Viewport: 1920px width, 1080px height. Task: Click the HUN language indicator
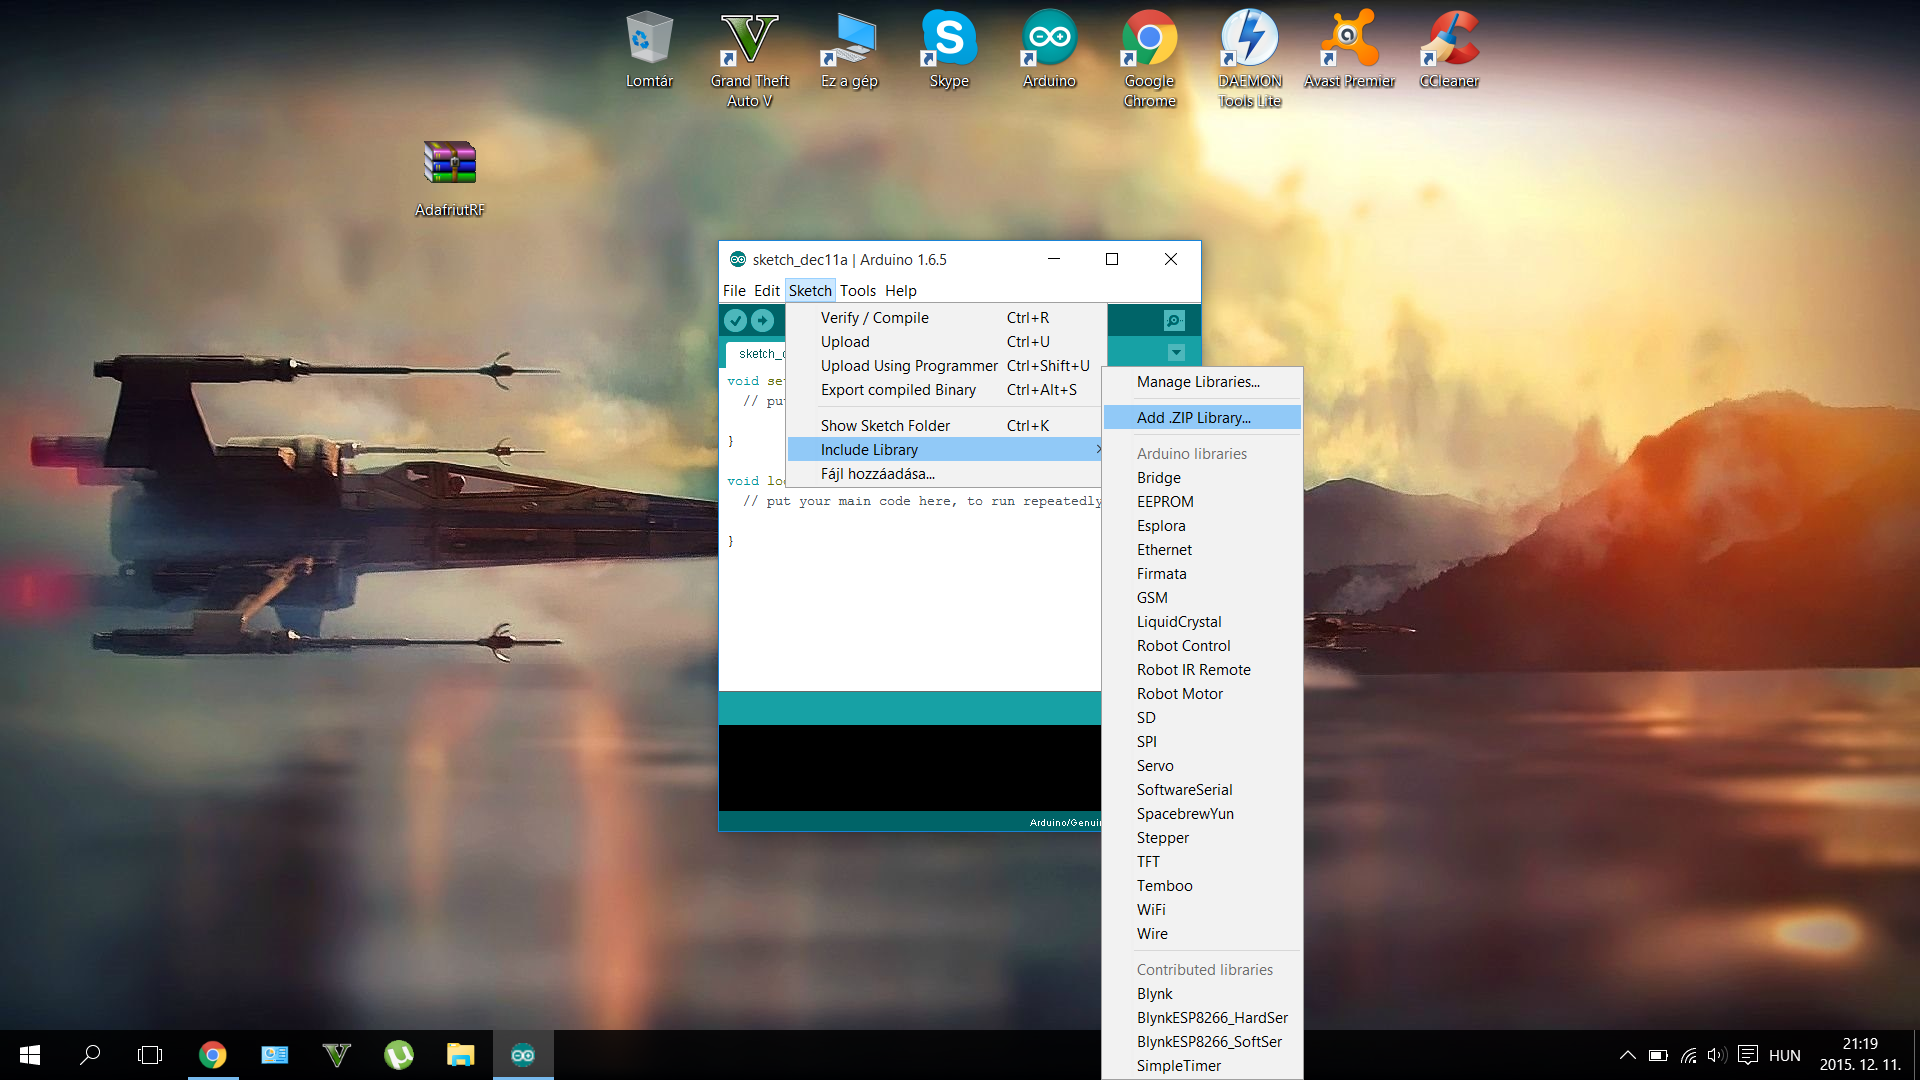pyautogui.click(x=1784, y=1055)
